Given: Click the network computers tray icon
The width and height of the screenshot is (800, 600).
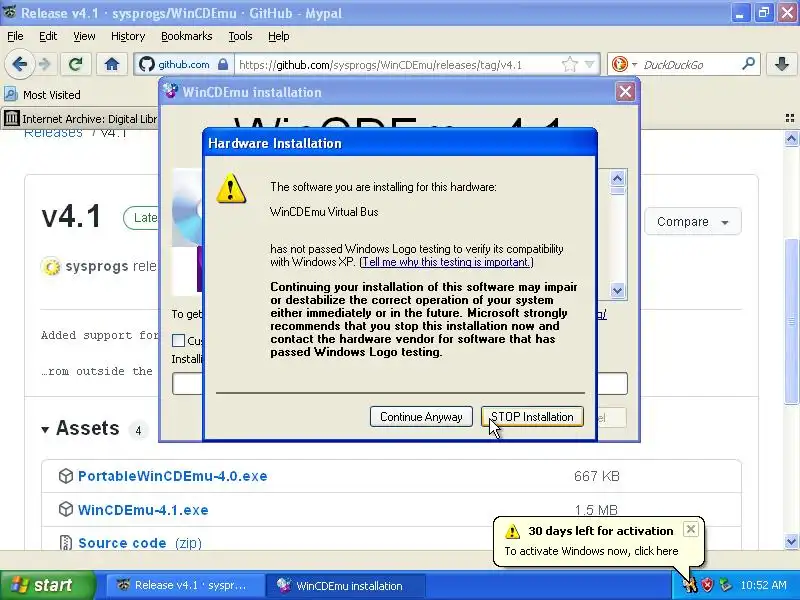Looking at the screenshot, I should pos(724,585).
